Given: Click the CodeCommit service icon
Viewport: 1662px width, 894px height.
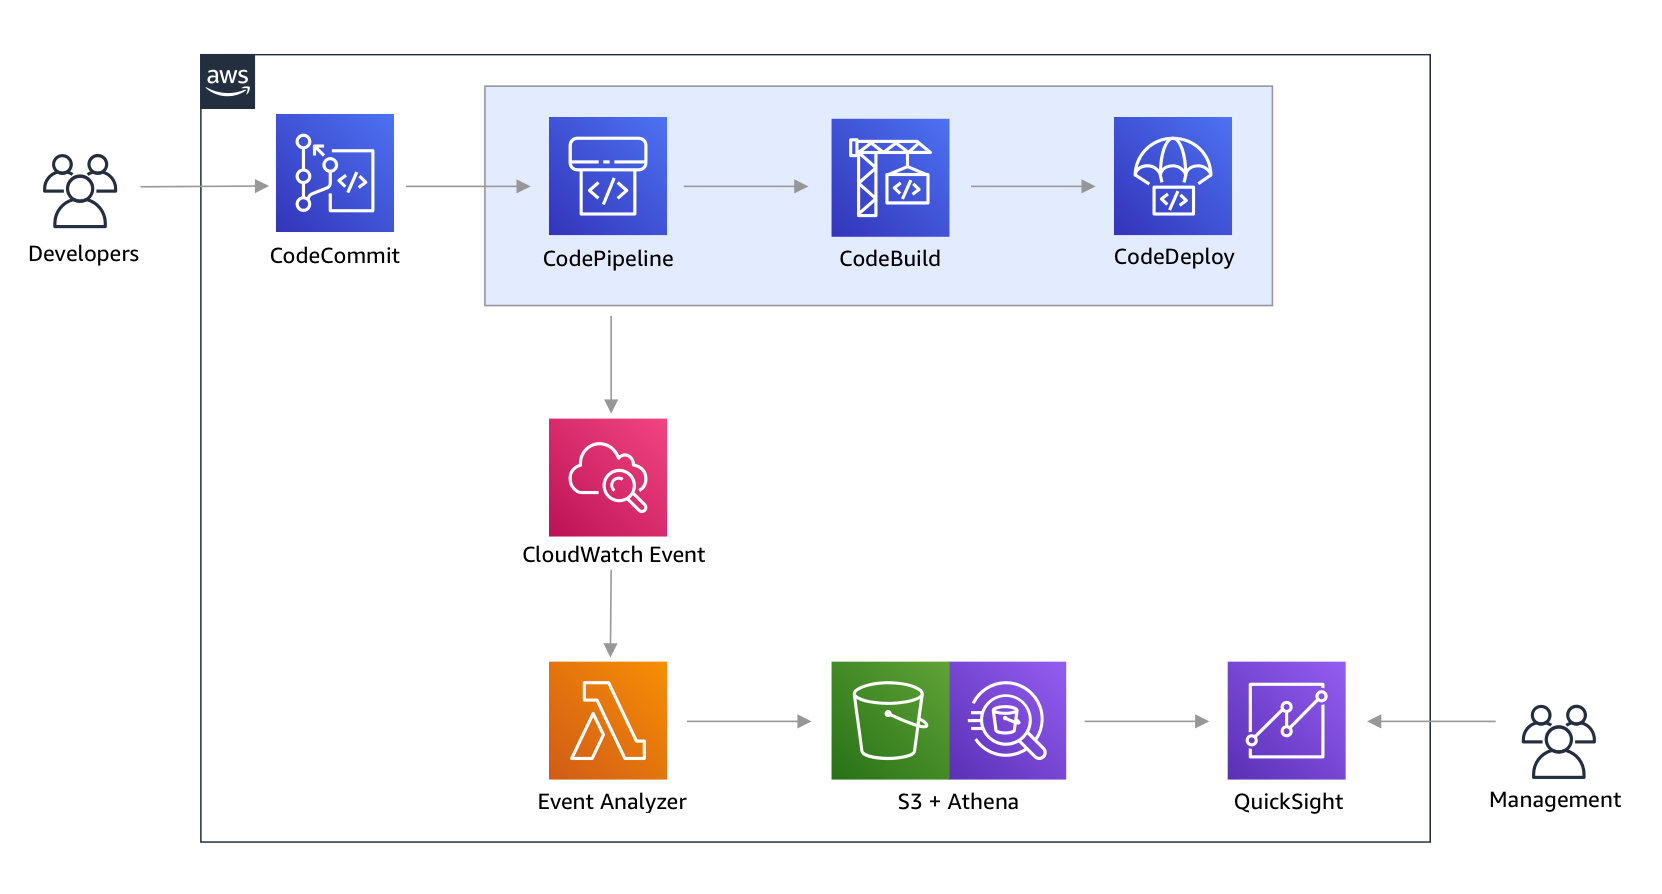Looking at the screenshot, I should tap(335, 173).
